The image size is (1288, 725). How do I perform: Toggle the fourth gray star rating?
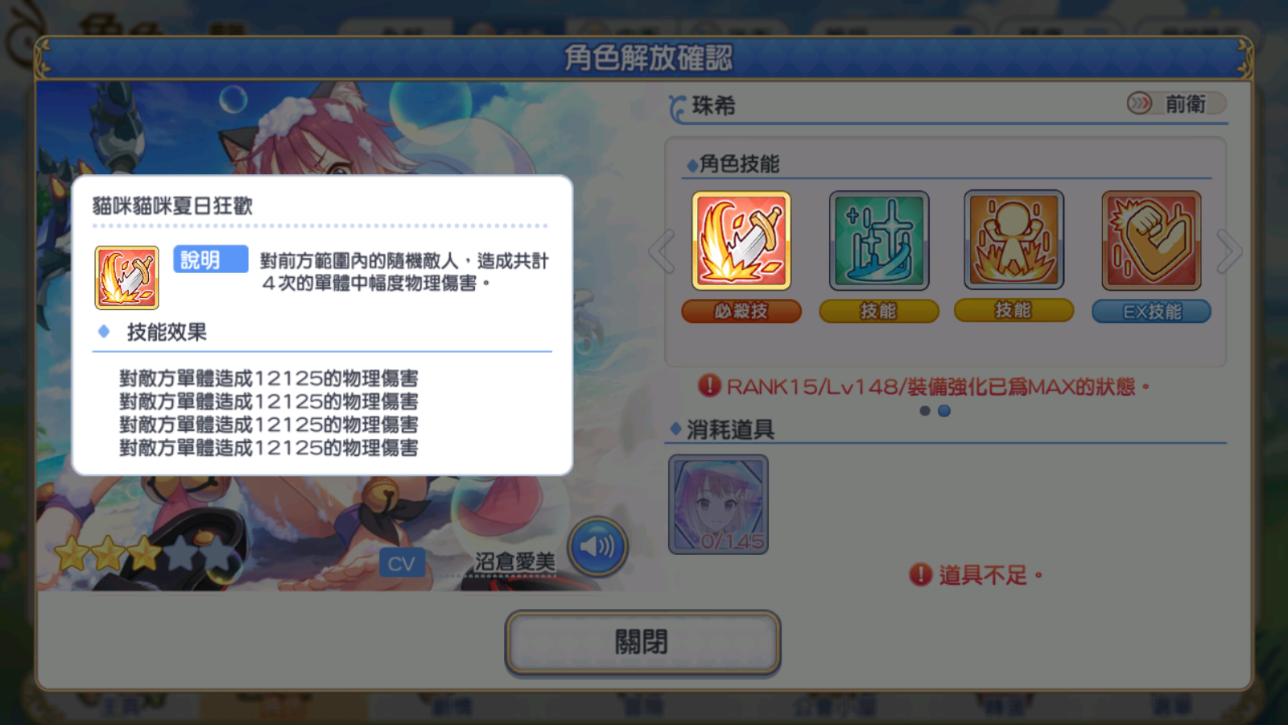pyautogui.click(x=182, y=554)
